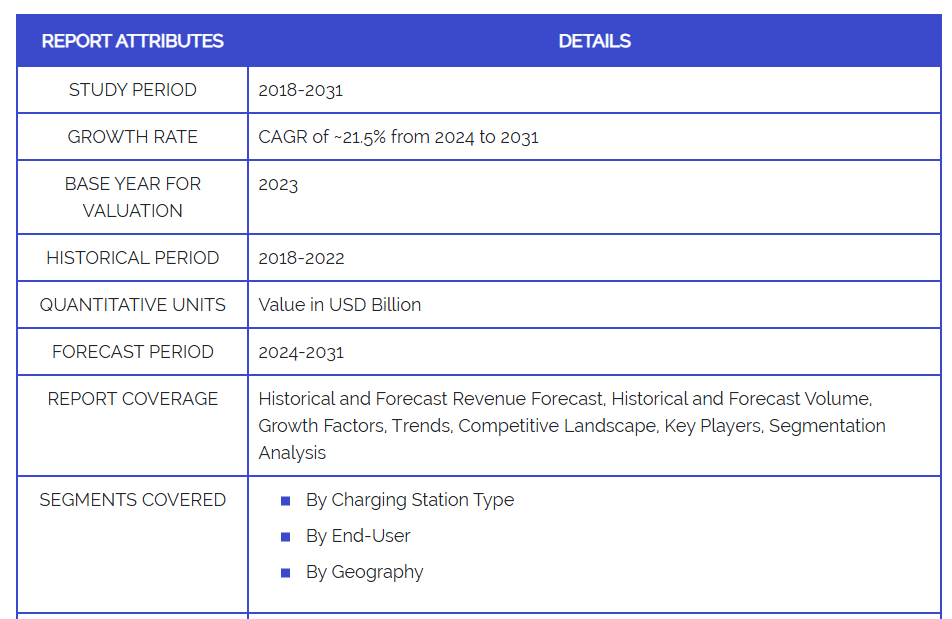
Task: Select the SEGMENTS COVERED row label
Action: click(x=132, y=500)
